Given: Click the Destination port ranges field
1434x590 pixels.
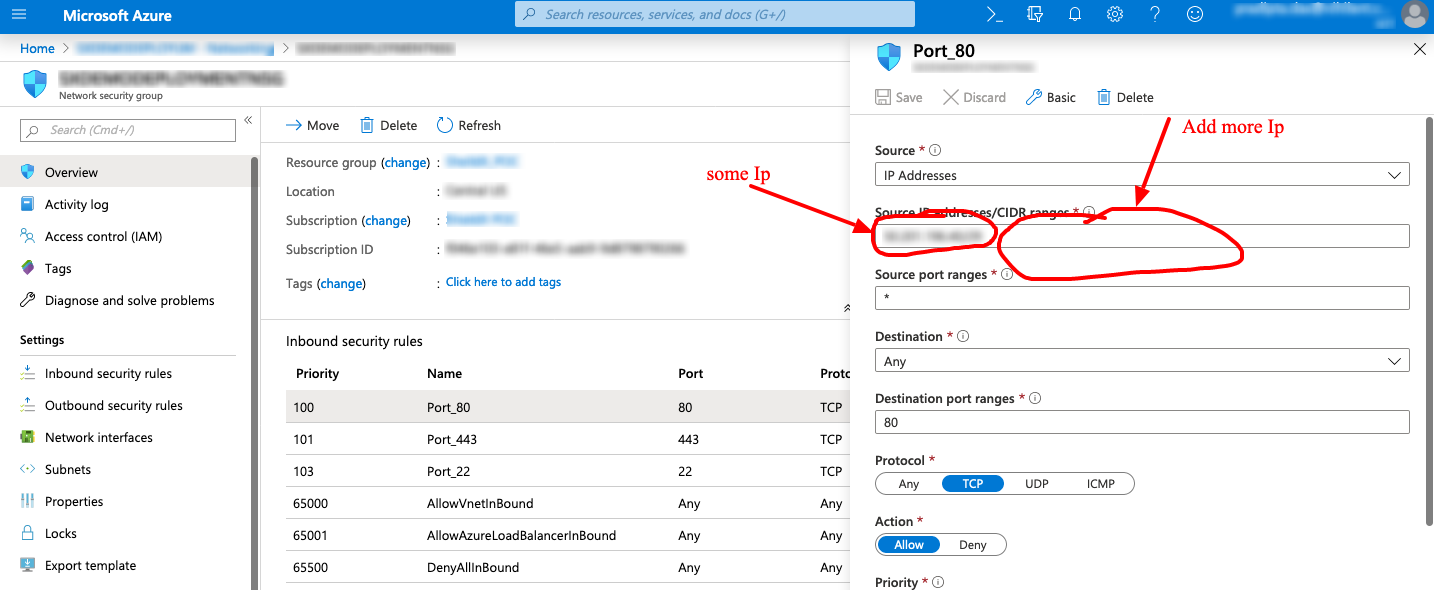Looking at the screenshot, I should (1142, 422).
